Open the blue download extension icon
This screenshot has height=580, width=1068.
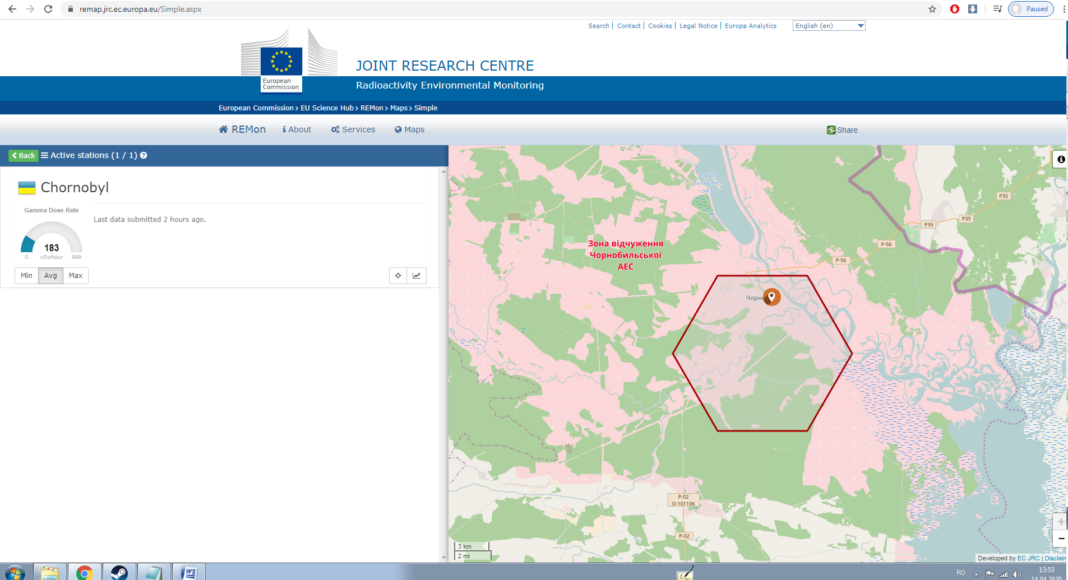coord(973,9)
